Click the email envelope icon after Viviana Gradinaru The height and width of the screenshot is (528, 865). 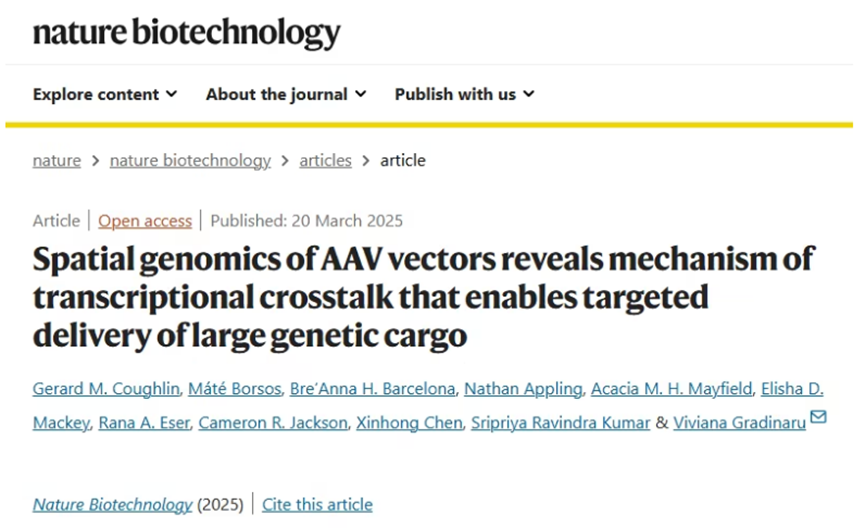(818, 417)
